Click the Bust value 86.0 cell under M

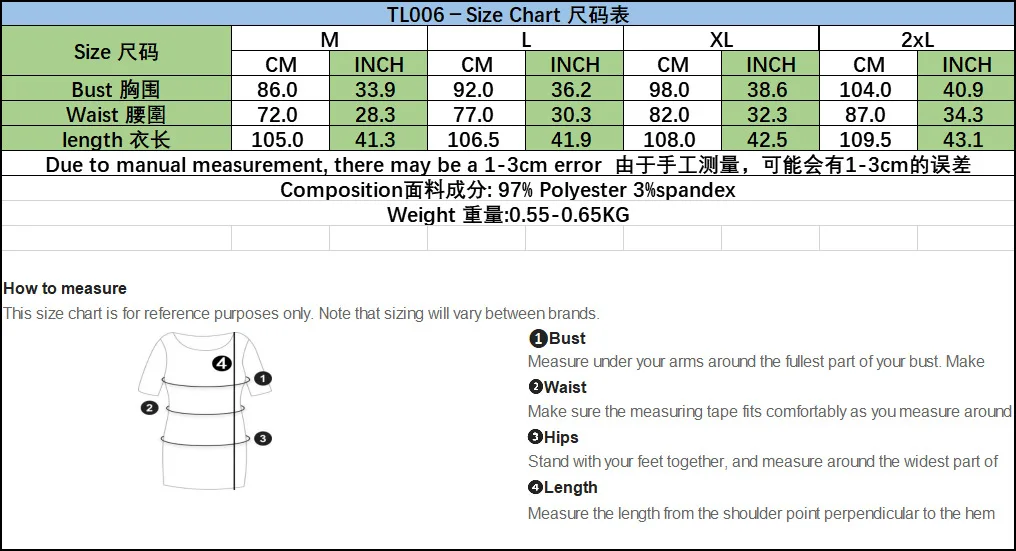(281, 89)
